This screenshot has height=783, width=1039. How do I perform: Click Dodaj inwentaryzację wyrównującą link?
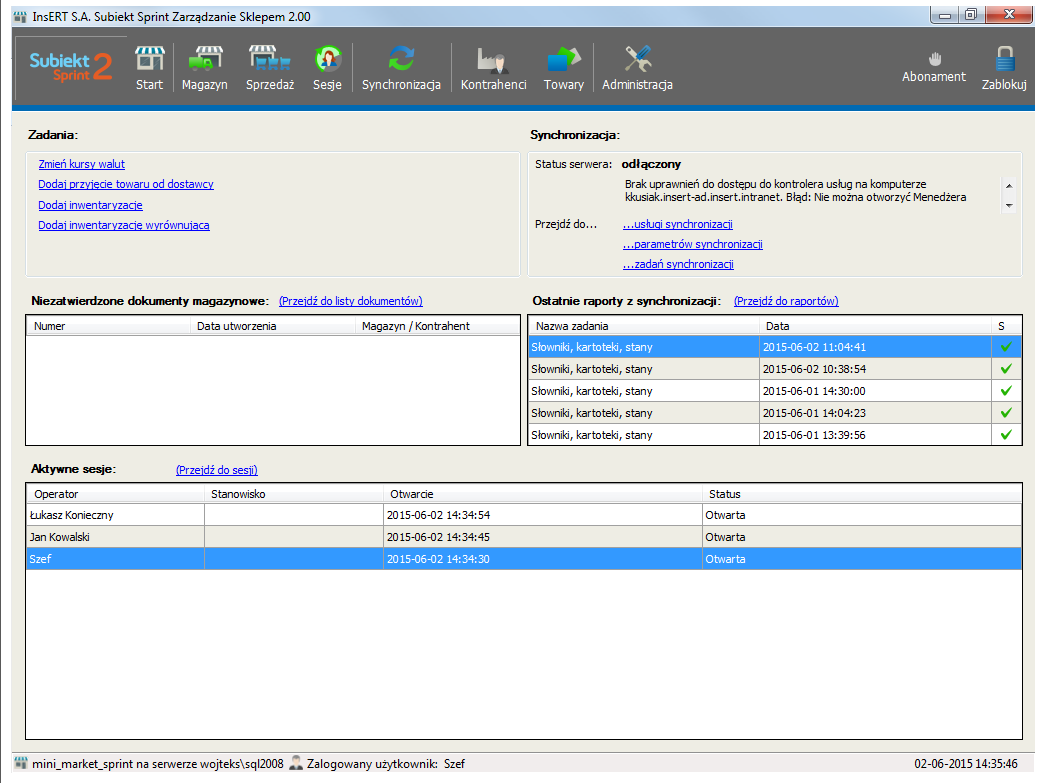tap(124, 225)
